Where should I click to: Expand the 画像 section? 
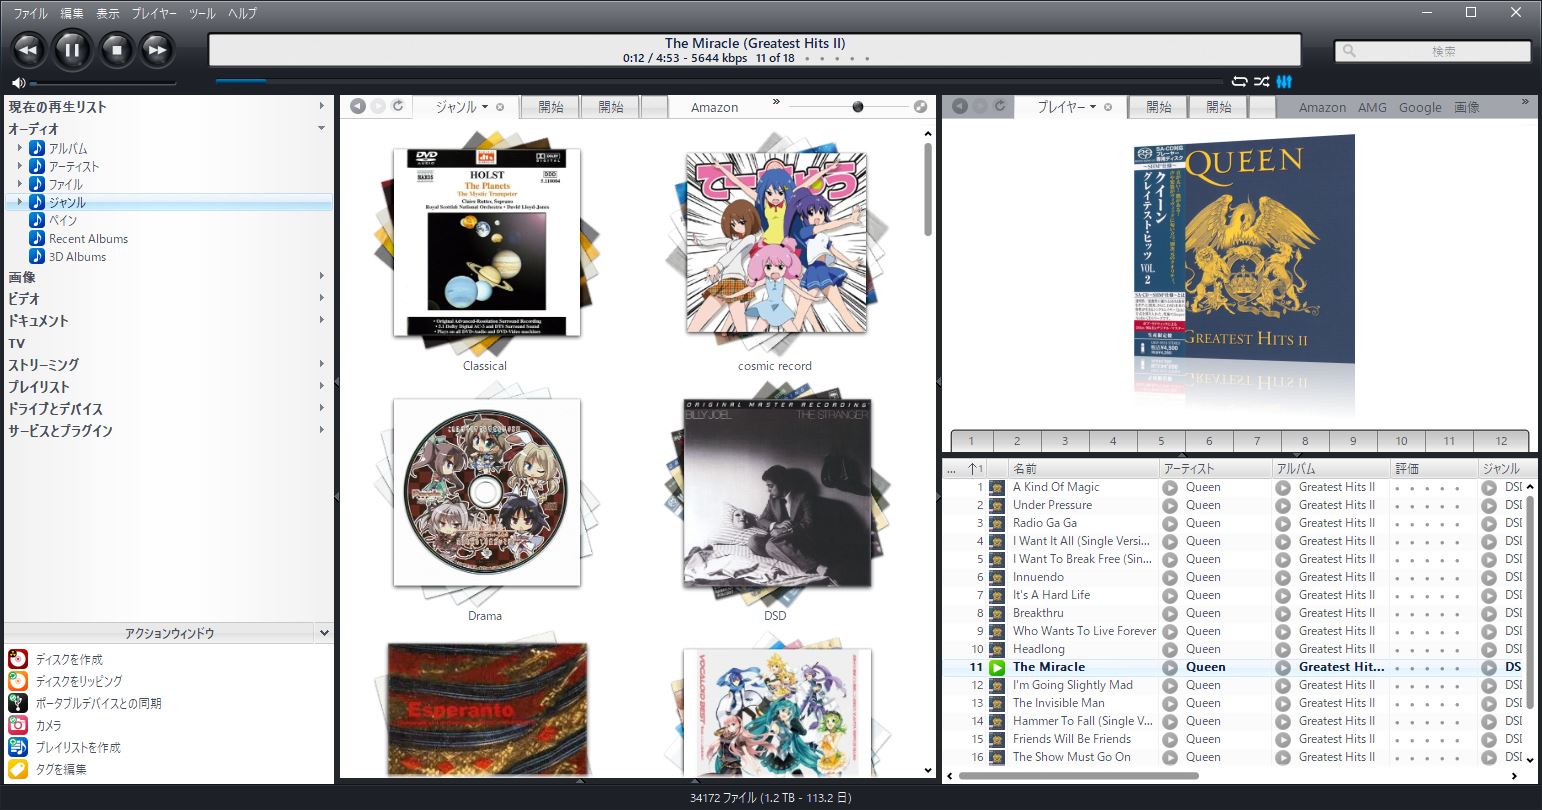(322, 276)
